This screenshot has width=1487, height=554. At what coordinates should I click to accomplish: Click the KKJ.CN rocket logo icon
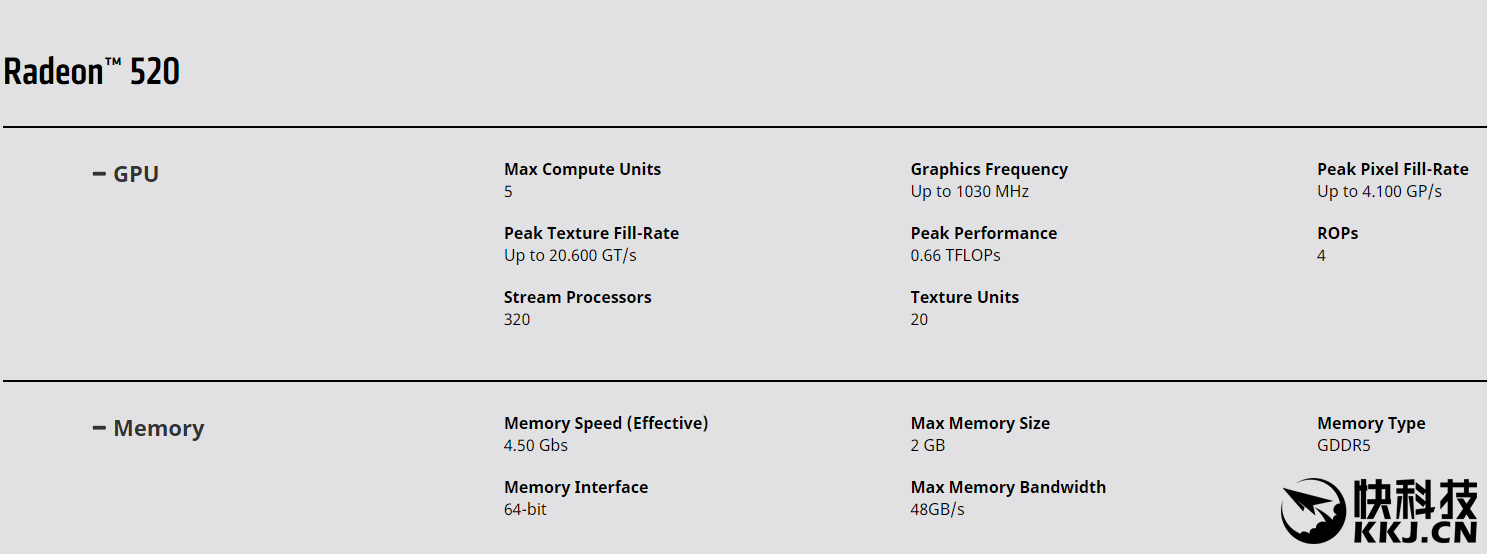pos(1312,509)
